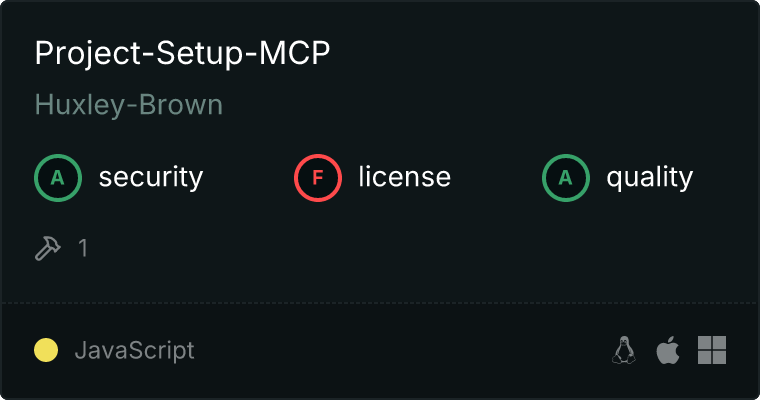Click the letter A inside security circle
This screenshot has width=760, height=400.
coord(58,178)
